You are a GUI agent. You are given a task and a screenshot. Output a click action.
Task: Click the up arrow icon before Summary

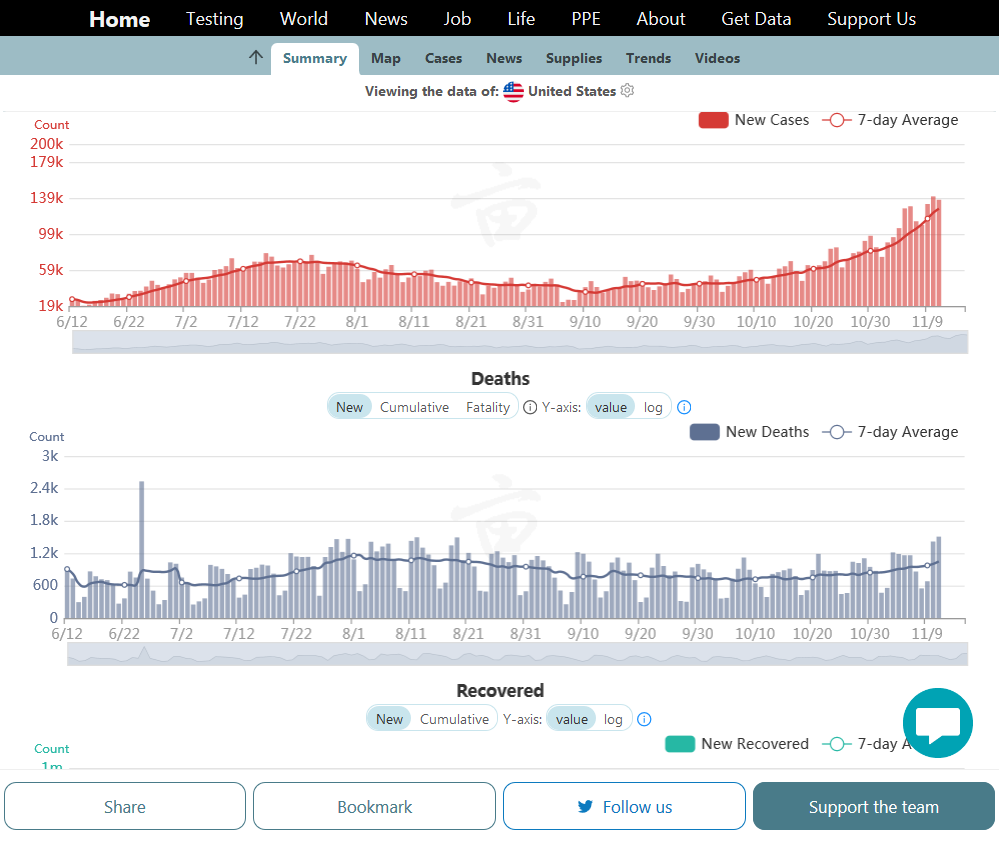pyautogui.click(x=256, y=57)
